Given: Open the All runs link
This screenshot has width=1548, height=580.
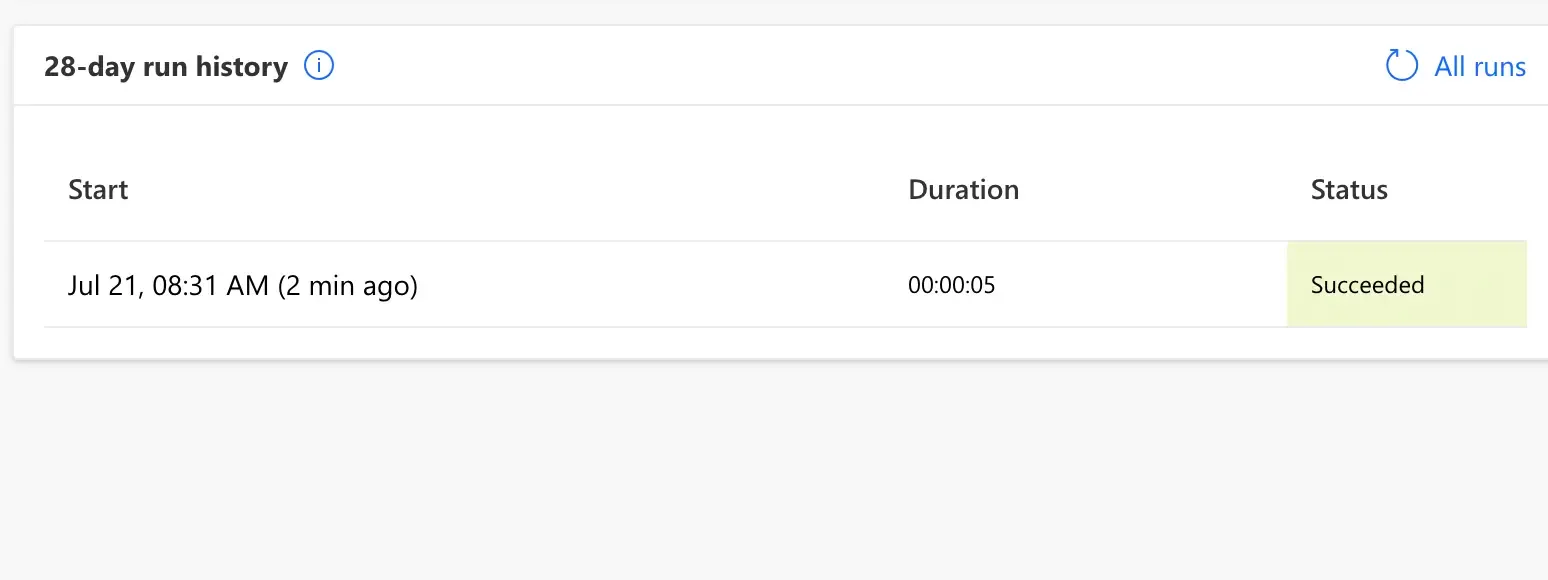Looking at the screenshot, I should (x=1479, y=67).
